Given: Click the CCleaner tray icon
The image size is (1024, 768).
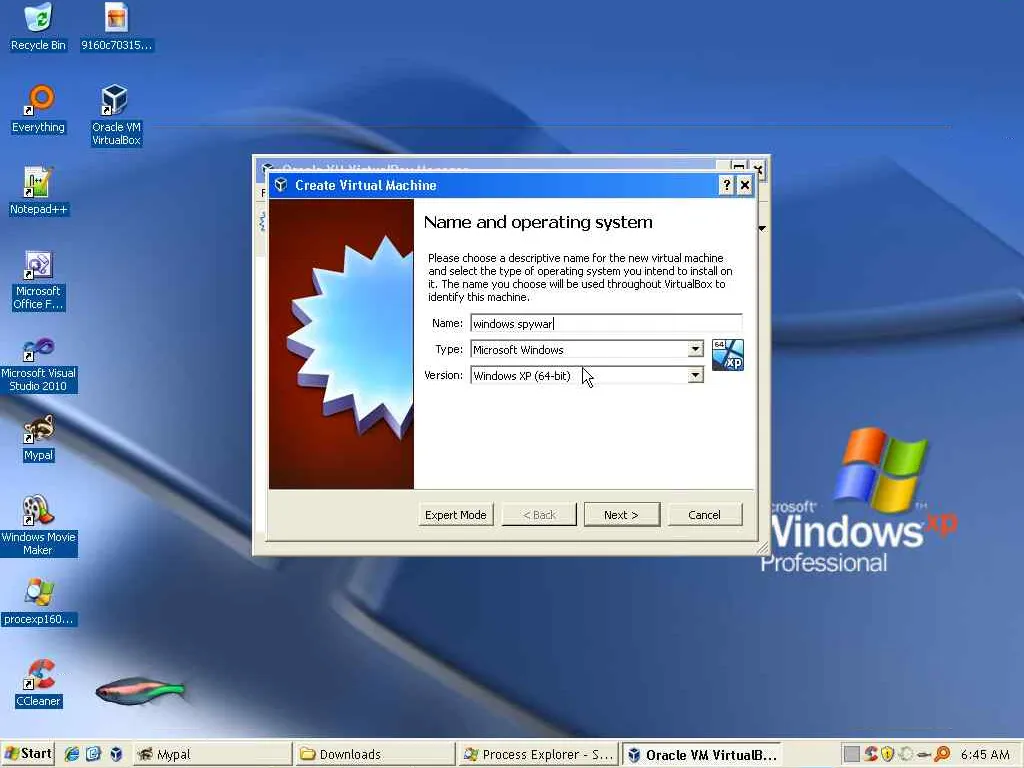Looking at the screenshot, I should (x=871, y=754).
